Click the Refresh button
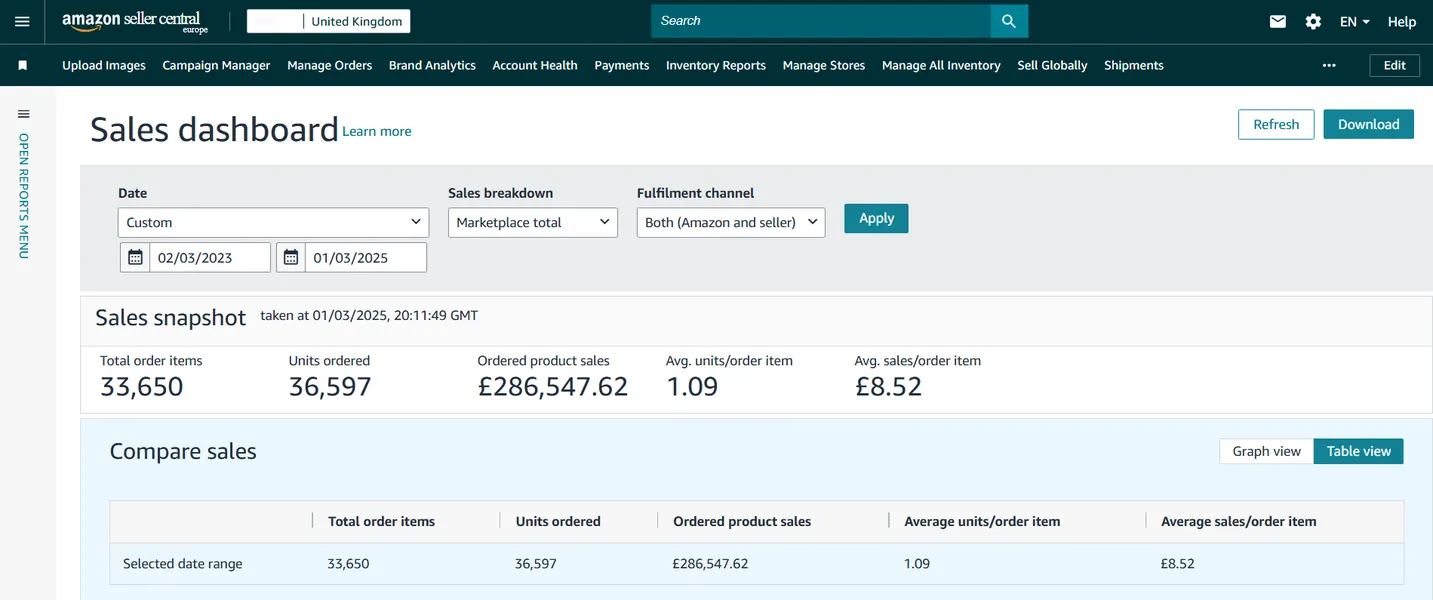Viewport: 1433px width, 600px height. pyautogui.click(x=1276, y=124)
